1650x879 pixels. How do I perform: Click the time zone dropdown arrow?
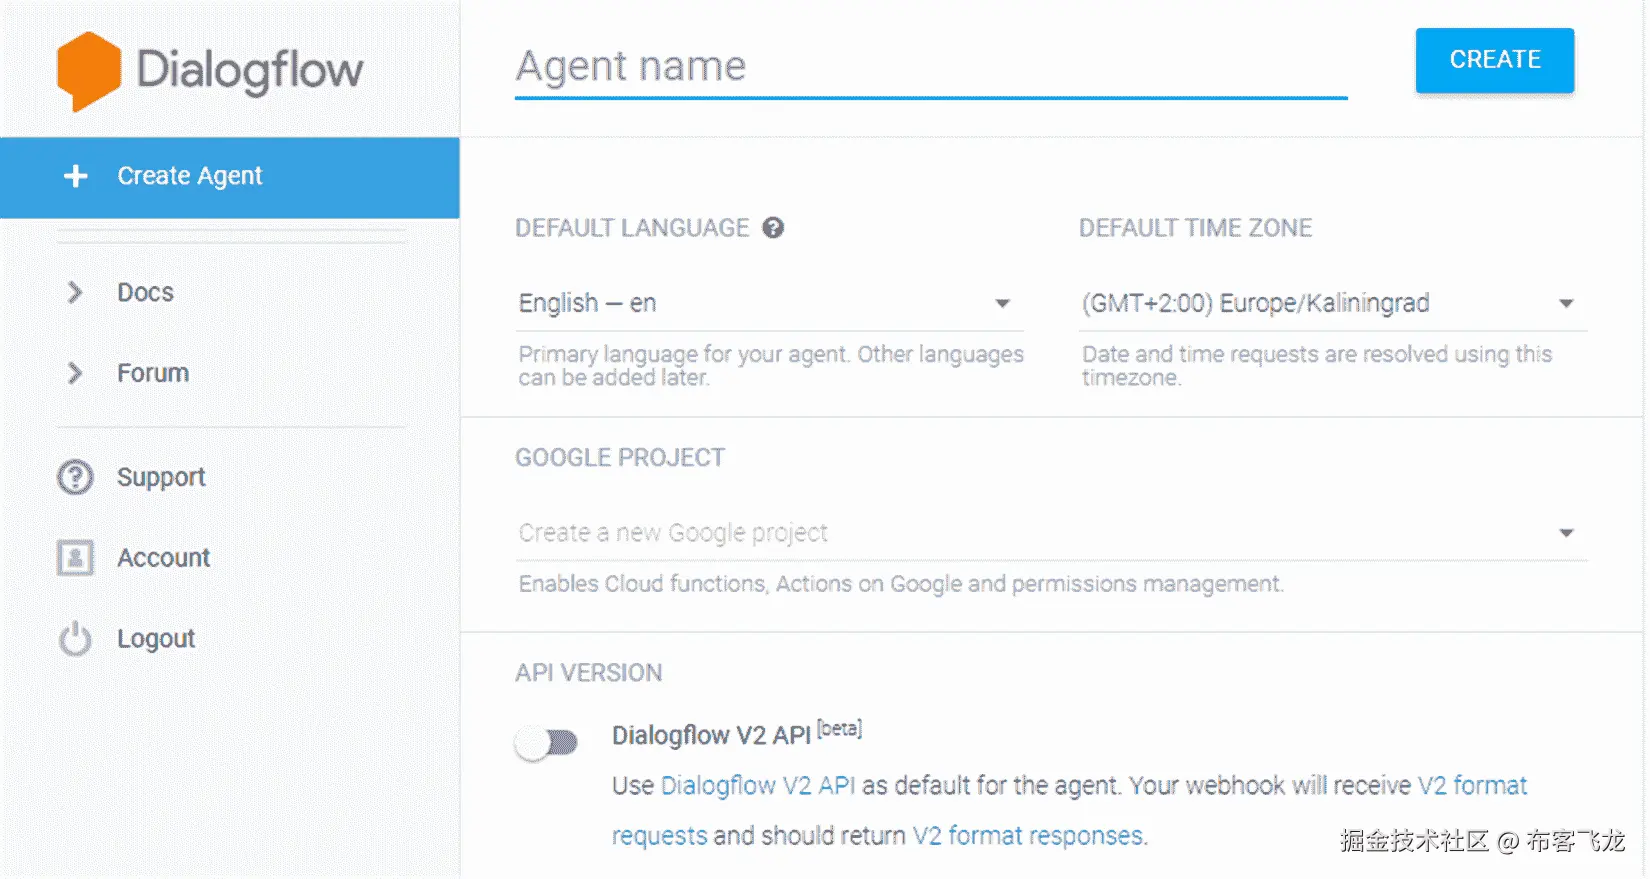pos(1566,303)
